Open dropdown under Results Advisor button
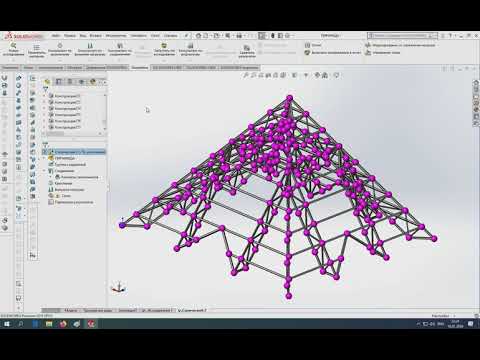This screenshot has width=480, height=360. coord(190,60)
